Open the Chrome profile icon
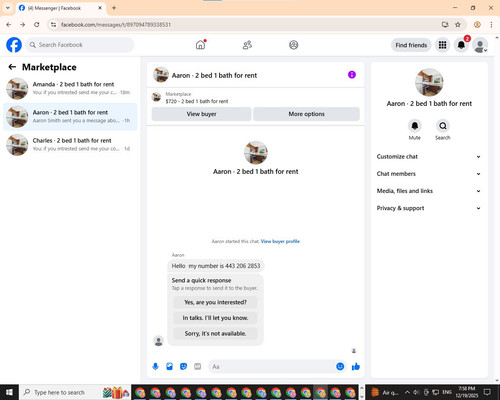The height and width of the screenshot is (400, 500). 477,25
